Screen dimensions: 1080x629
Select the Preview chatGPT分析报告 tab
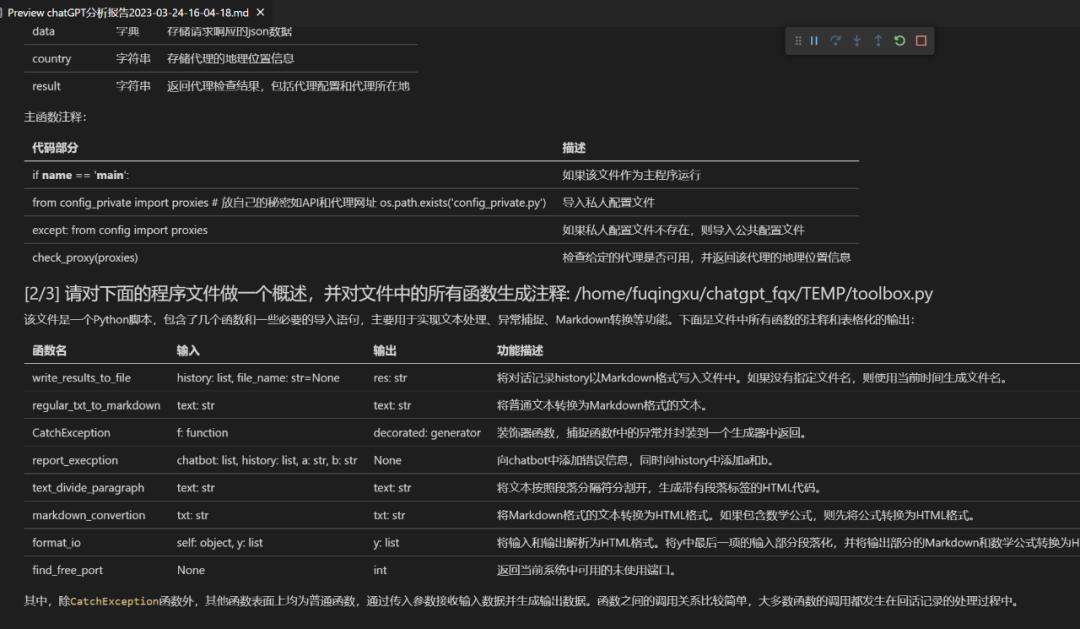pos(130,12)
